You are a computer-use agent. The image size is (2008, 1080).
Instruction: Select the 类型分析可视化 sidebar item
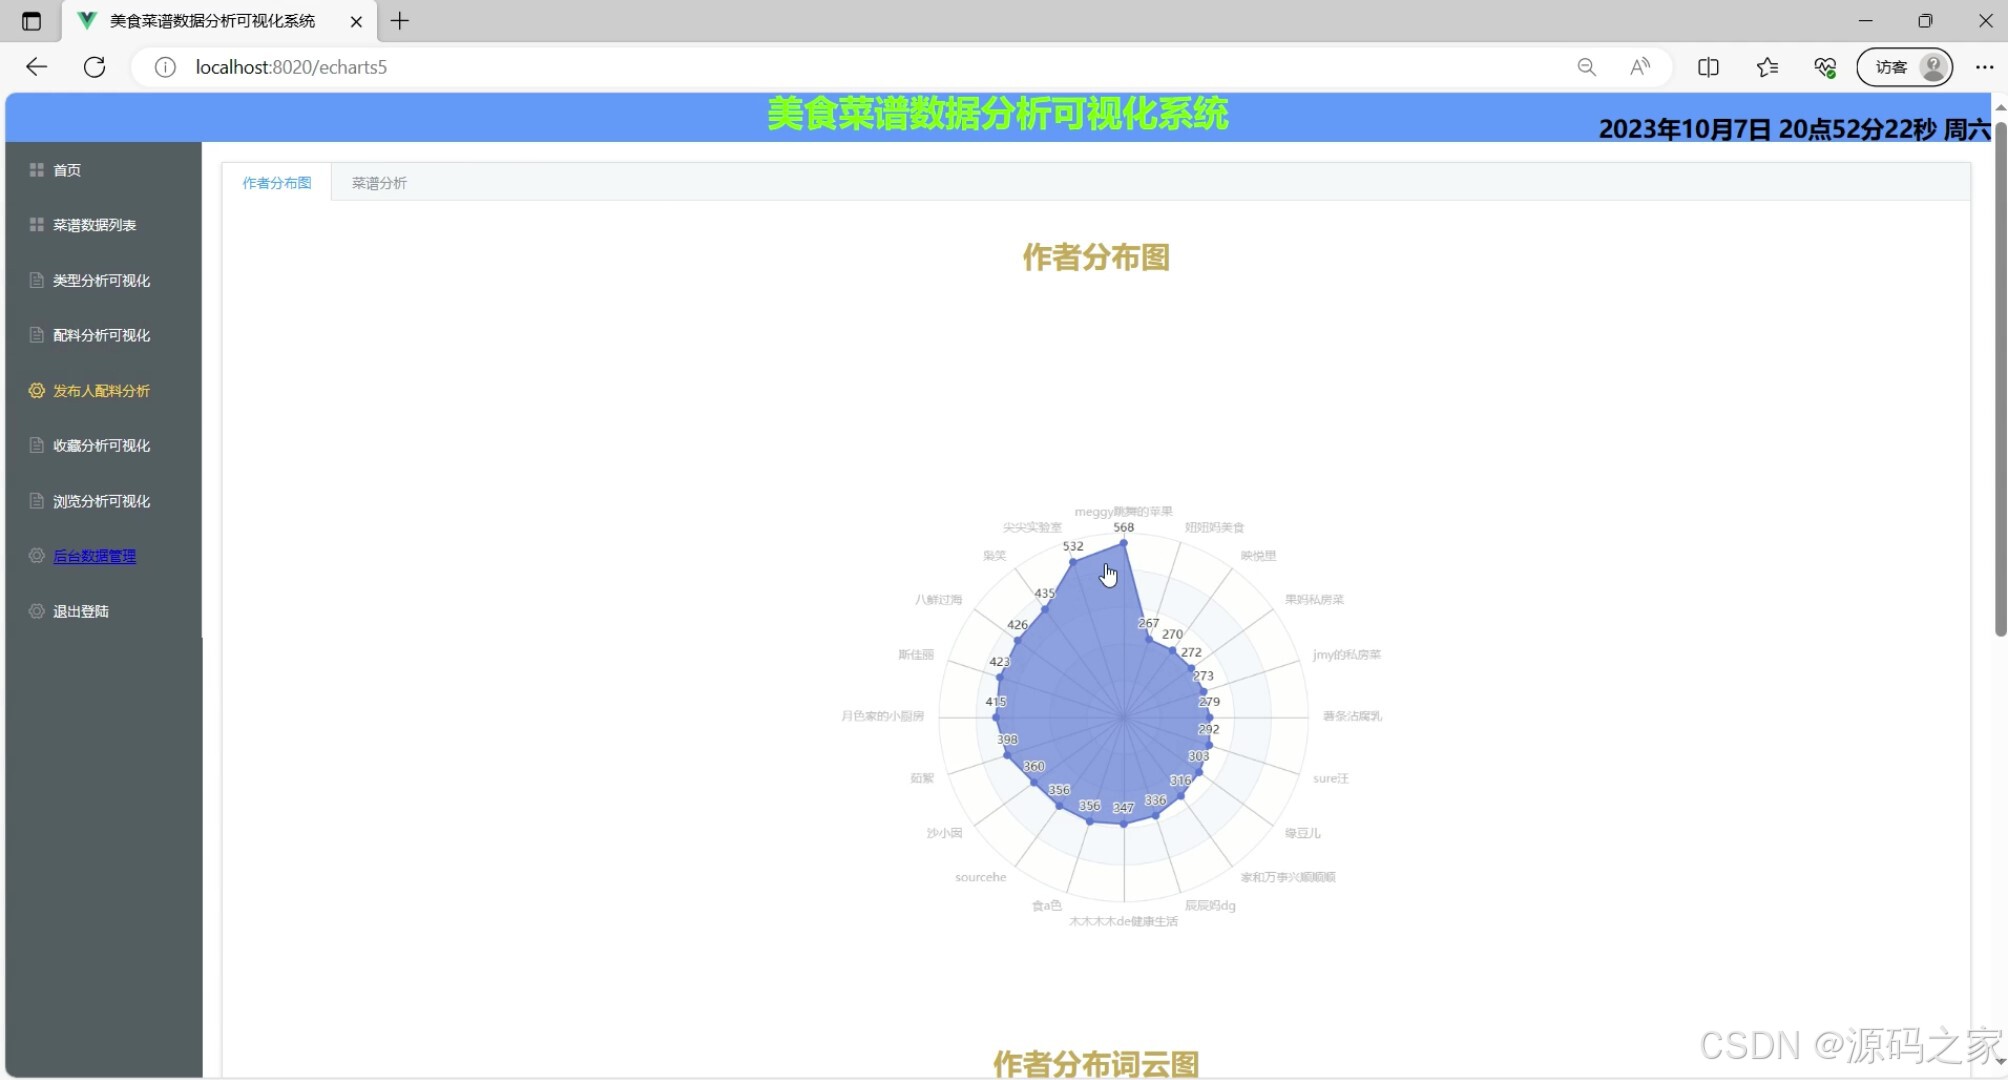click(x=97, y=280)
